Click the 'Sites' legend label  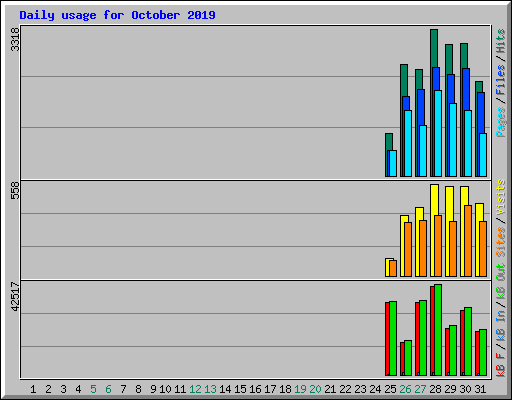pyautogui.click(x=500, y=242)
